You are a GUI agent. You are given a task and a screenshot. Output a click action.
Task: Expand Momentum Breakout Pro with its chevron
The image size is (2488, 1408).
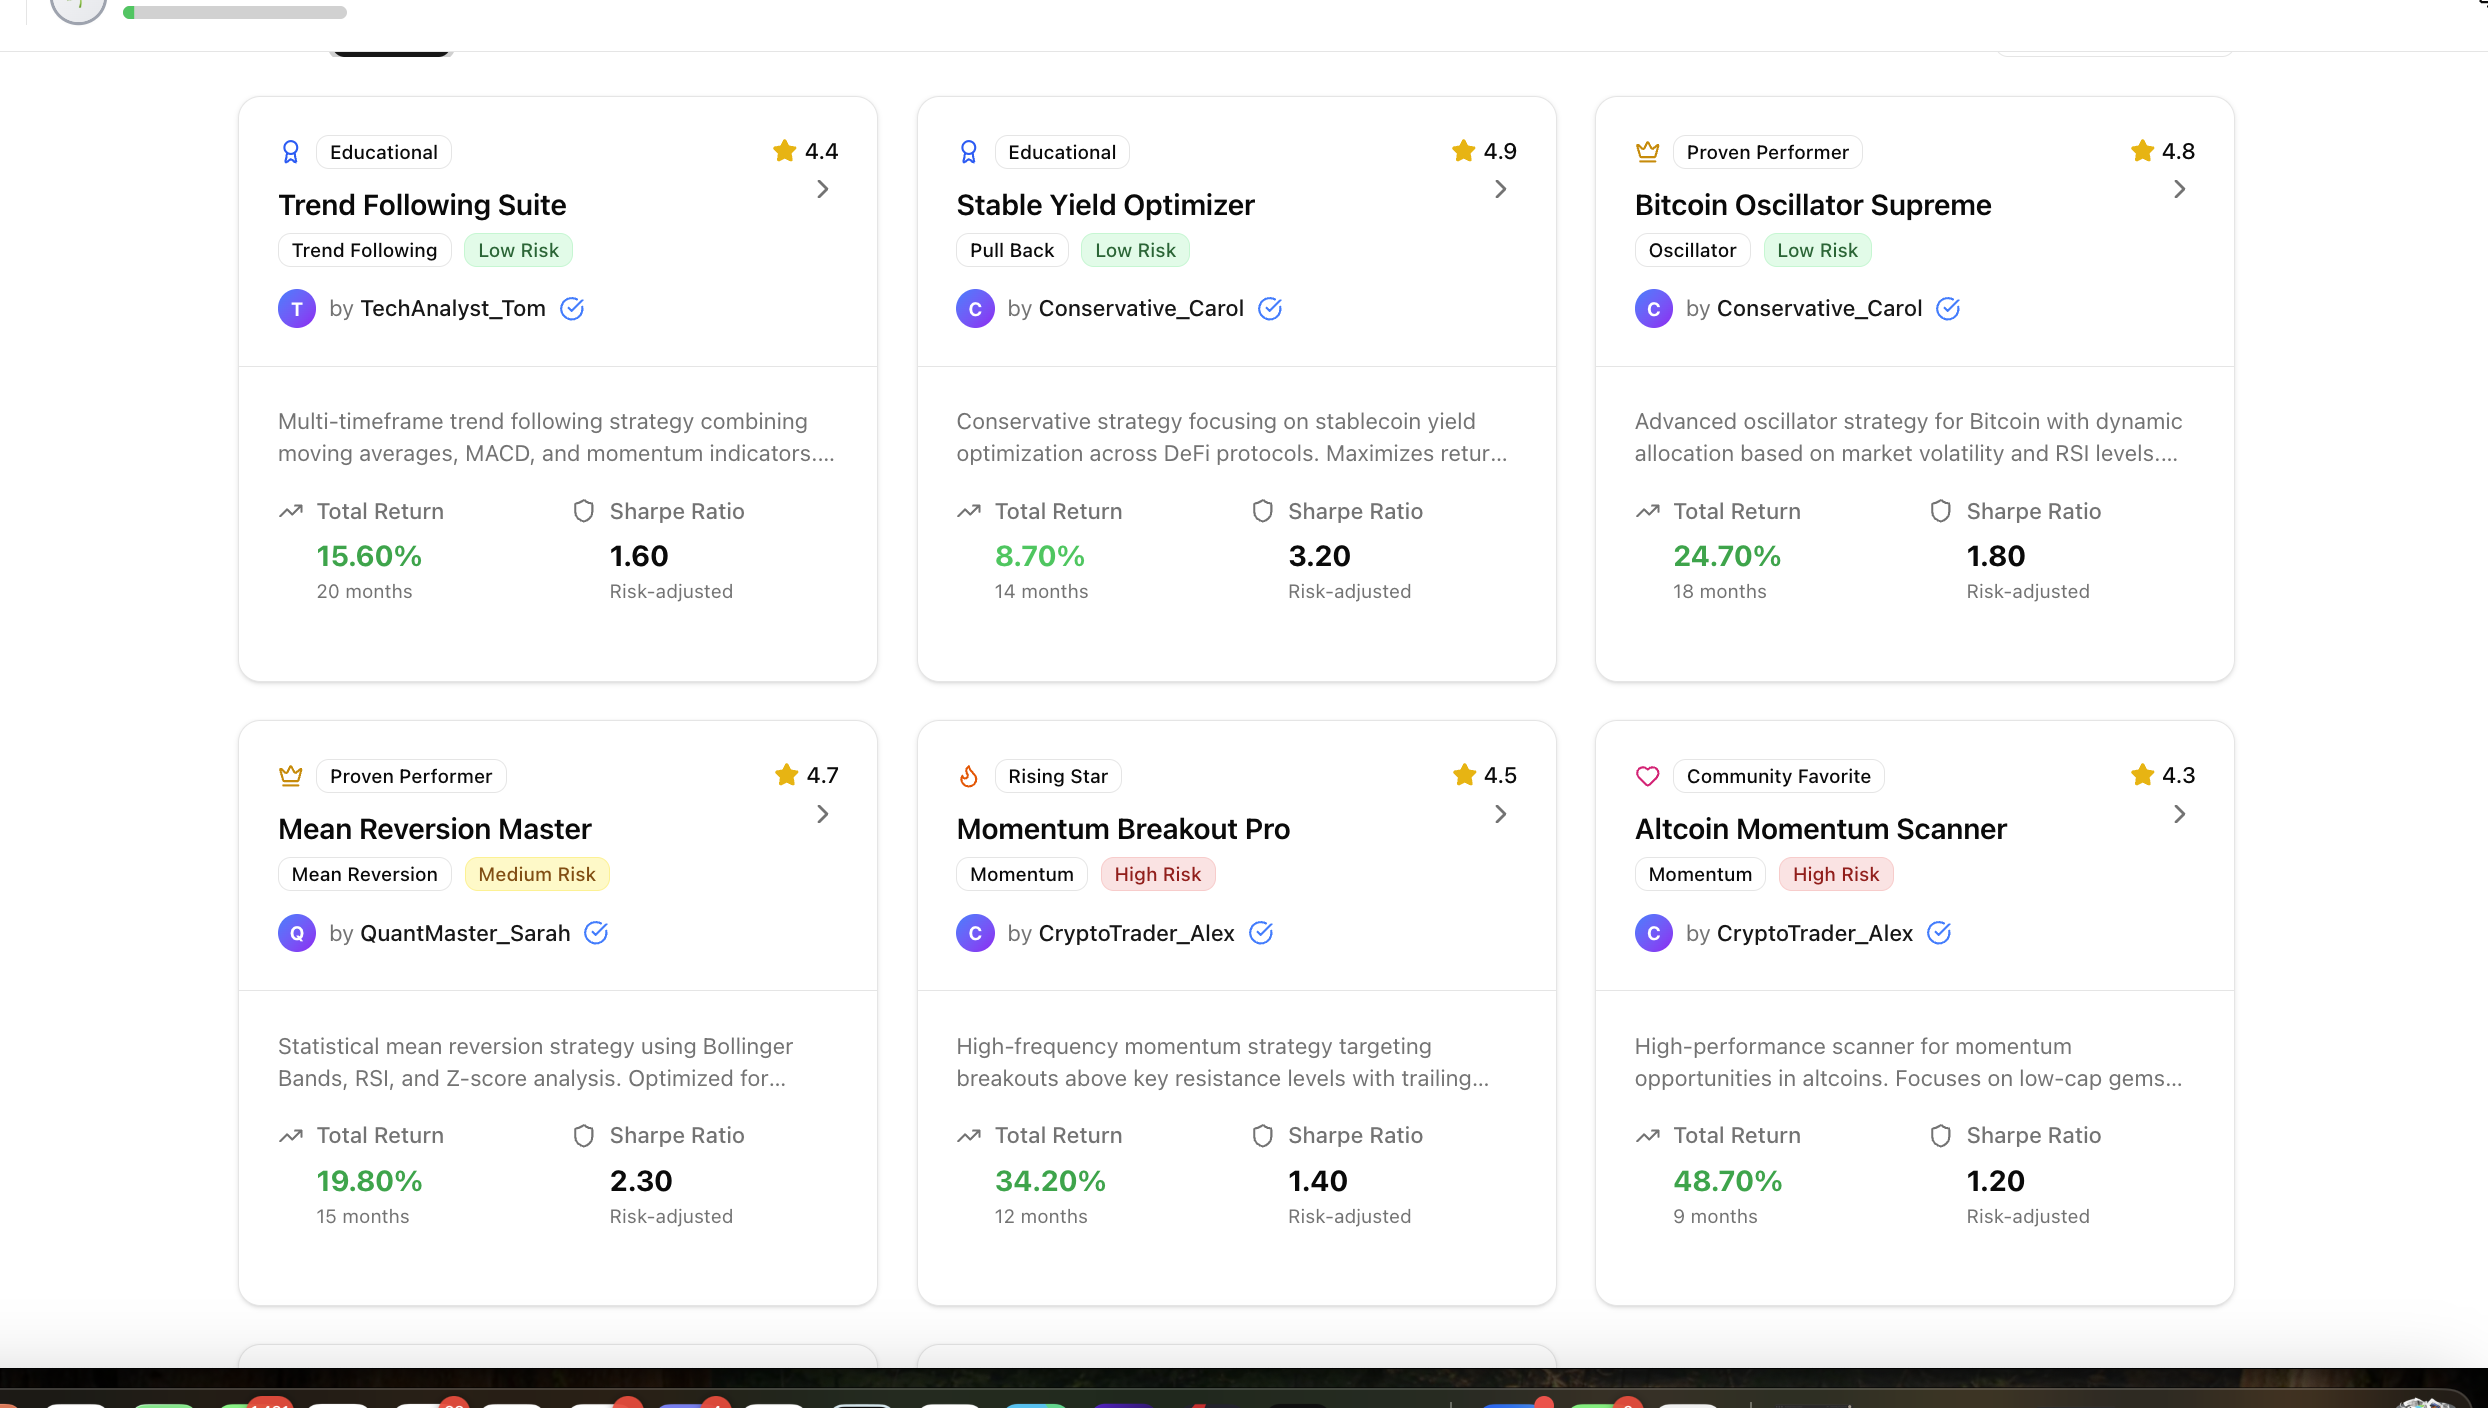(x=1500, y=814)
